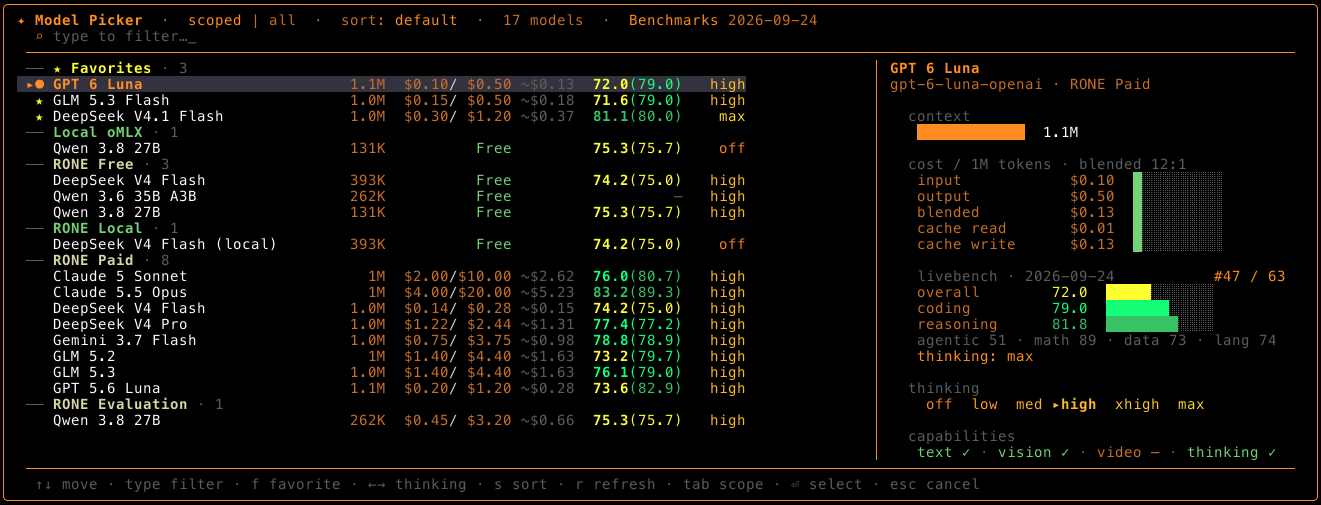Select the off thinking level in detail panel
This screenshot has height=505, width=1321.
(939, 404)
